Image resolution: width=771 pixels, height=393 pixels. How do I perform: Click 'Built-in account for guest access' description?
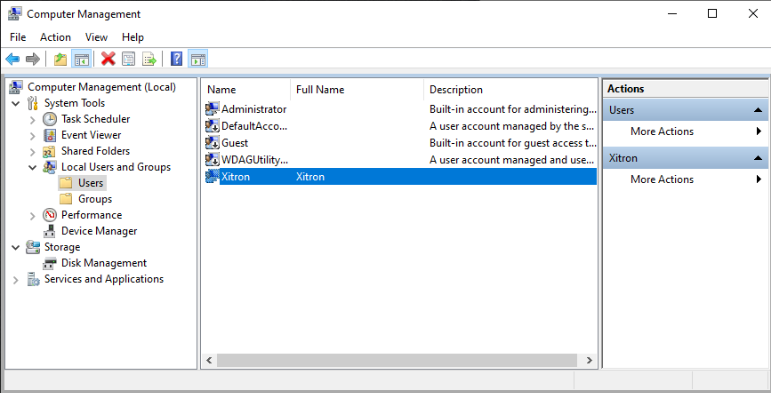tap(512, 143)
